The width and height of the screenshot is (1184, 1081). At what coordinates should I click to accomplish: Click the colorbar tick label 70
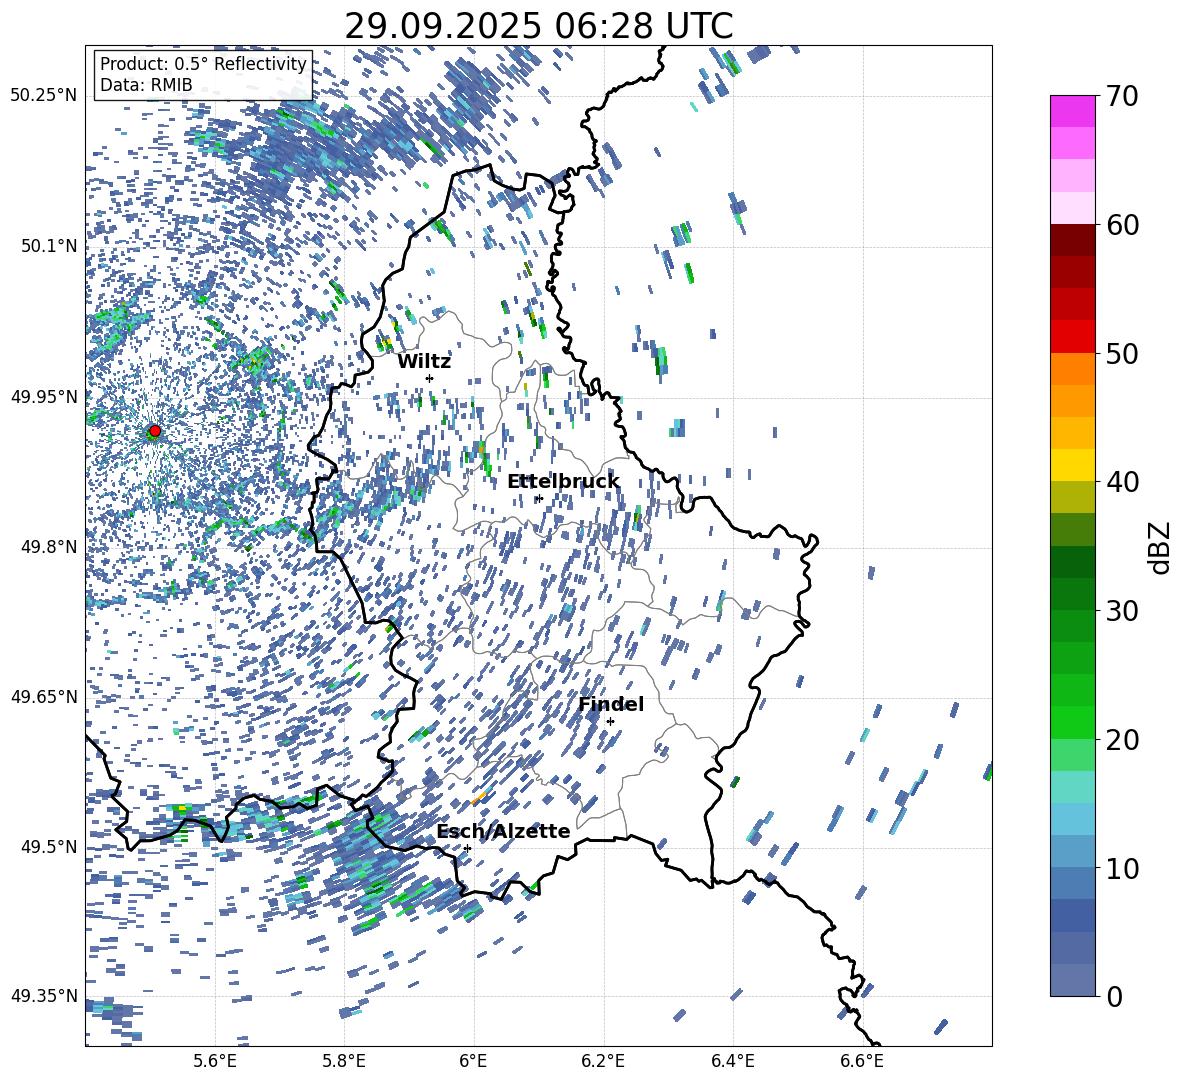tap(1123, 97)
